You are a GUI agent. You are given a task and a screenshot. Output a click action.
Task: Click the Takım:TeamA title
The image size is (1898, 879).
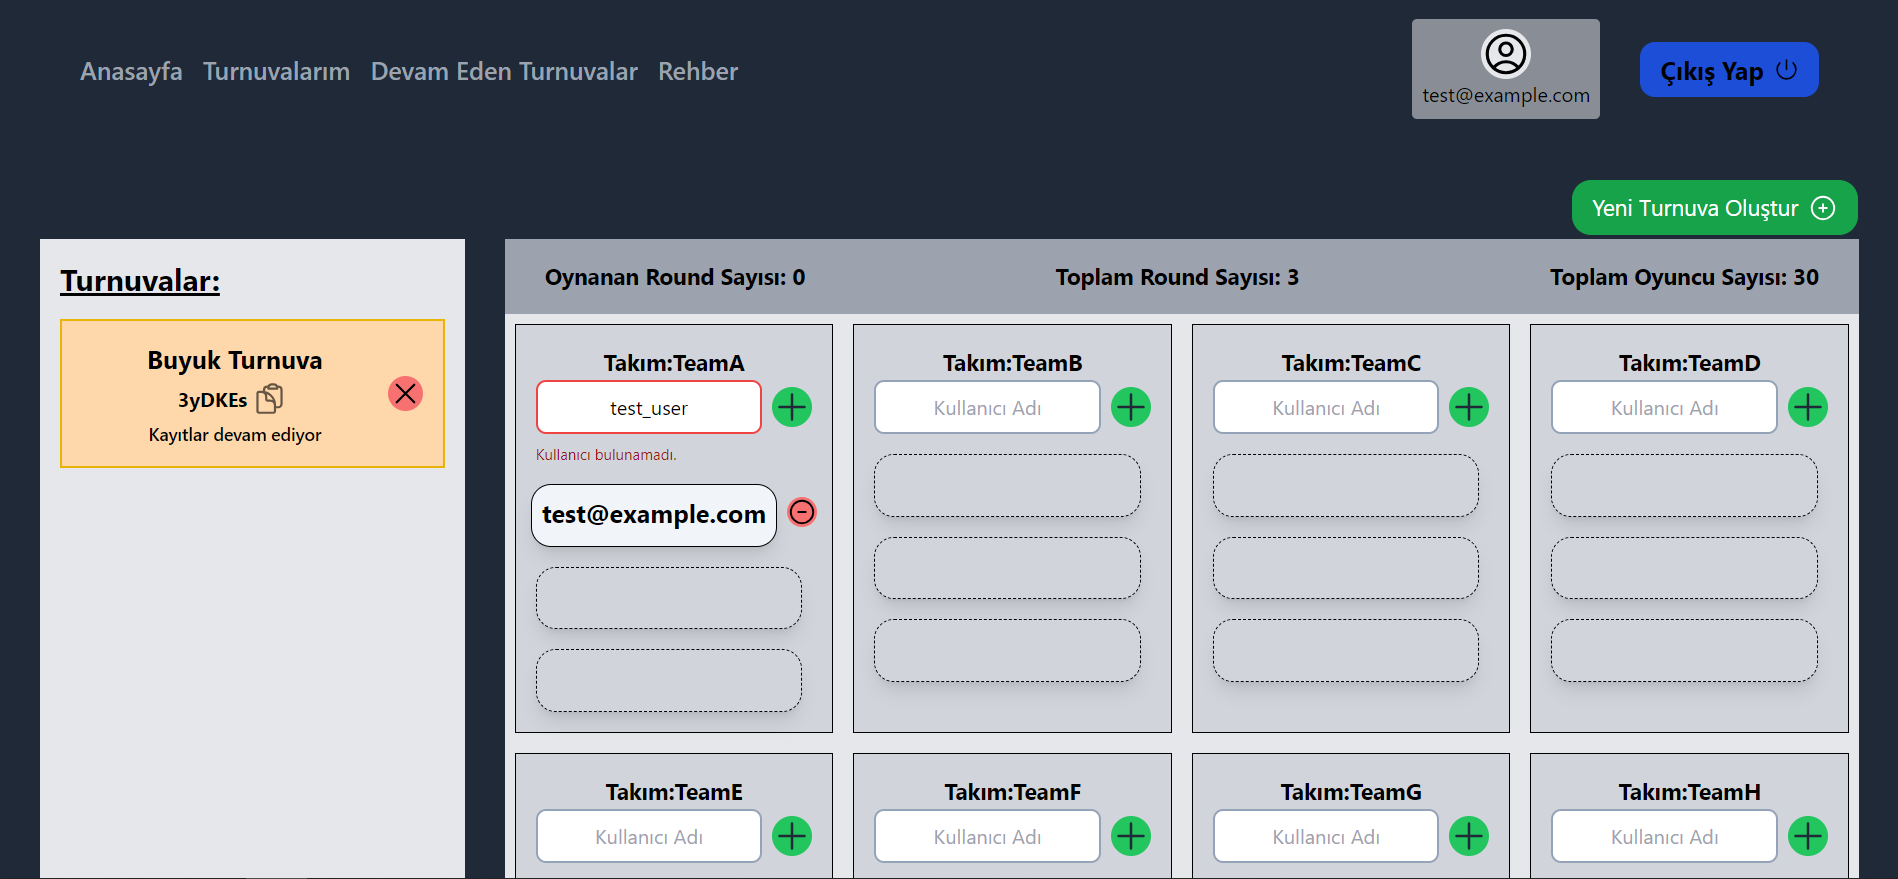[674, 363]
